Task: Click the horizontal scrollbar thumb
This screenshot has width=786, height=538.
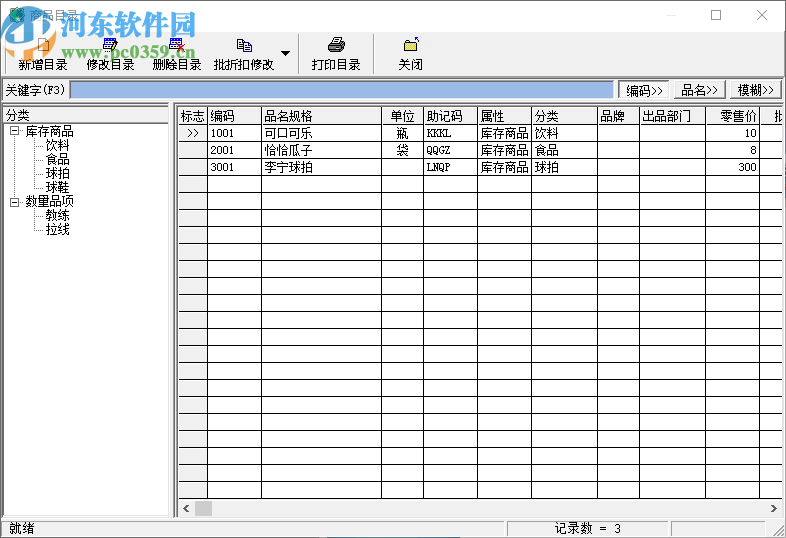Action: (203, 508)
